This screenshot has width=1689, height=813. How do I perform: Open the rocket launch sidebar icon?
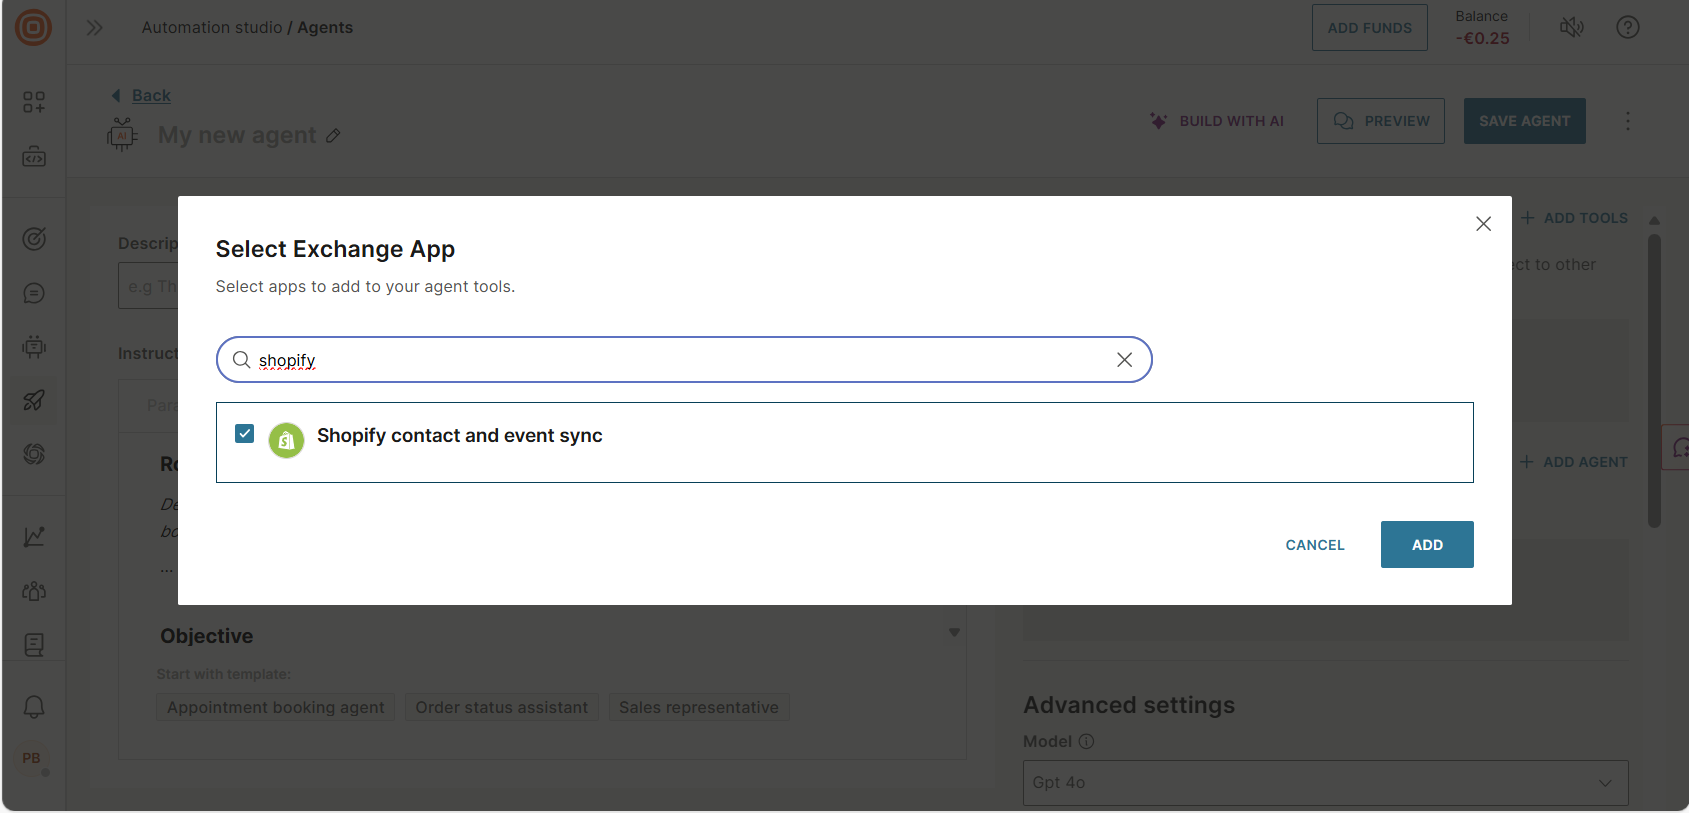click(34, 400)
